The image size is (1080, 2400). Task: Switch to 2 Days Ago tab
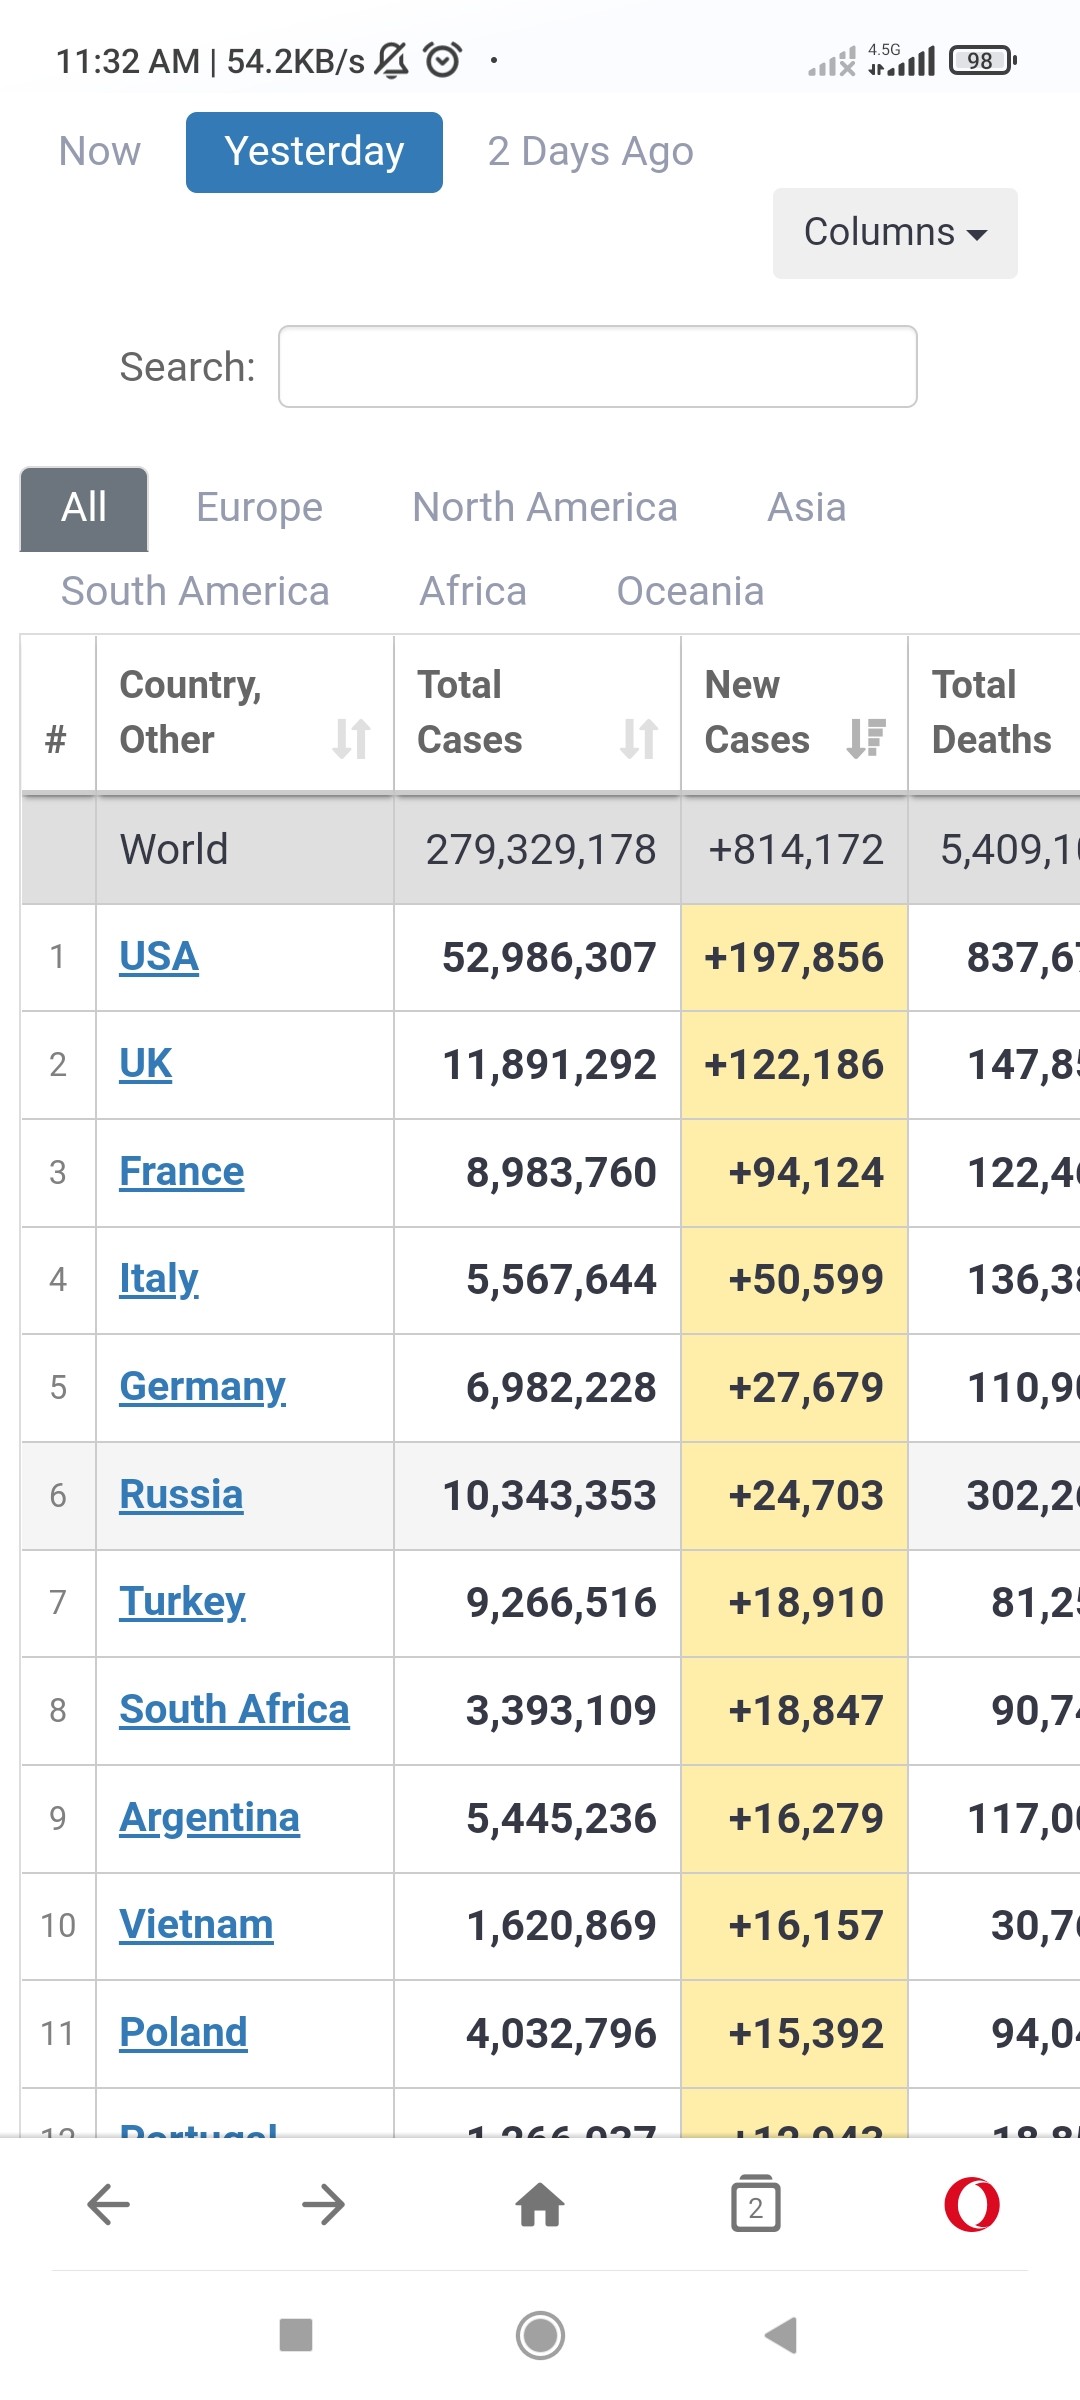(590, 152)
